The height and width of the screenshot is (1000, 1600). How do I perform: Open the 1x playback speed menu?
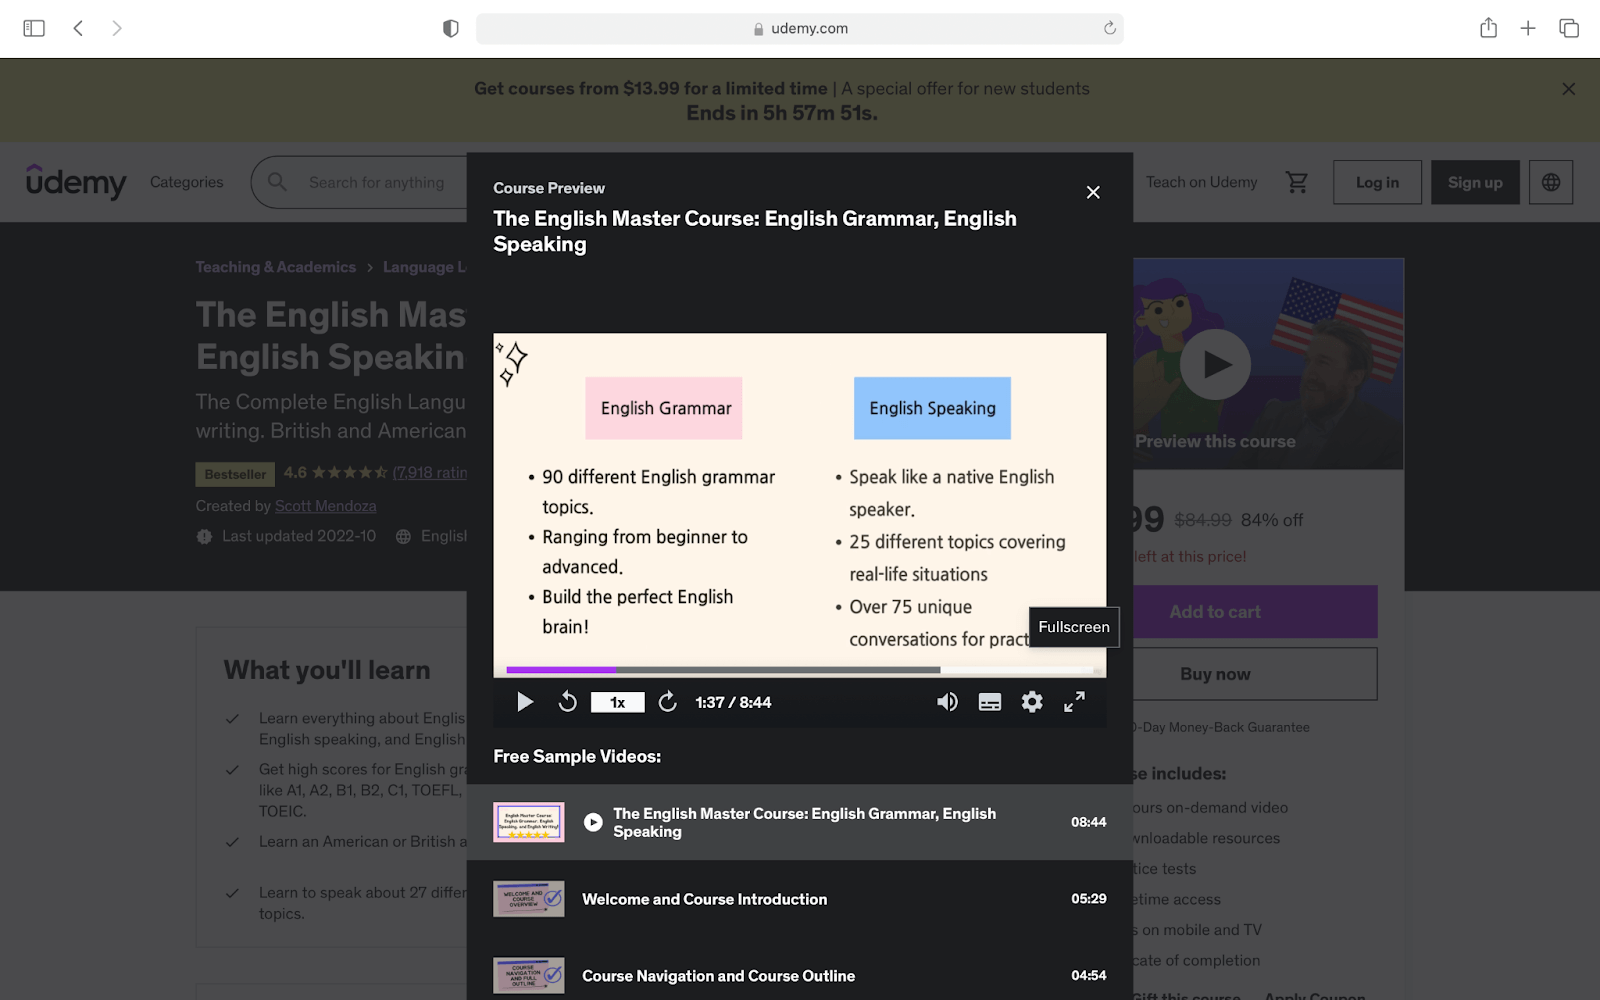(617, 702)
